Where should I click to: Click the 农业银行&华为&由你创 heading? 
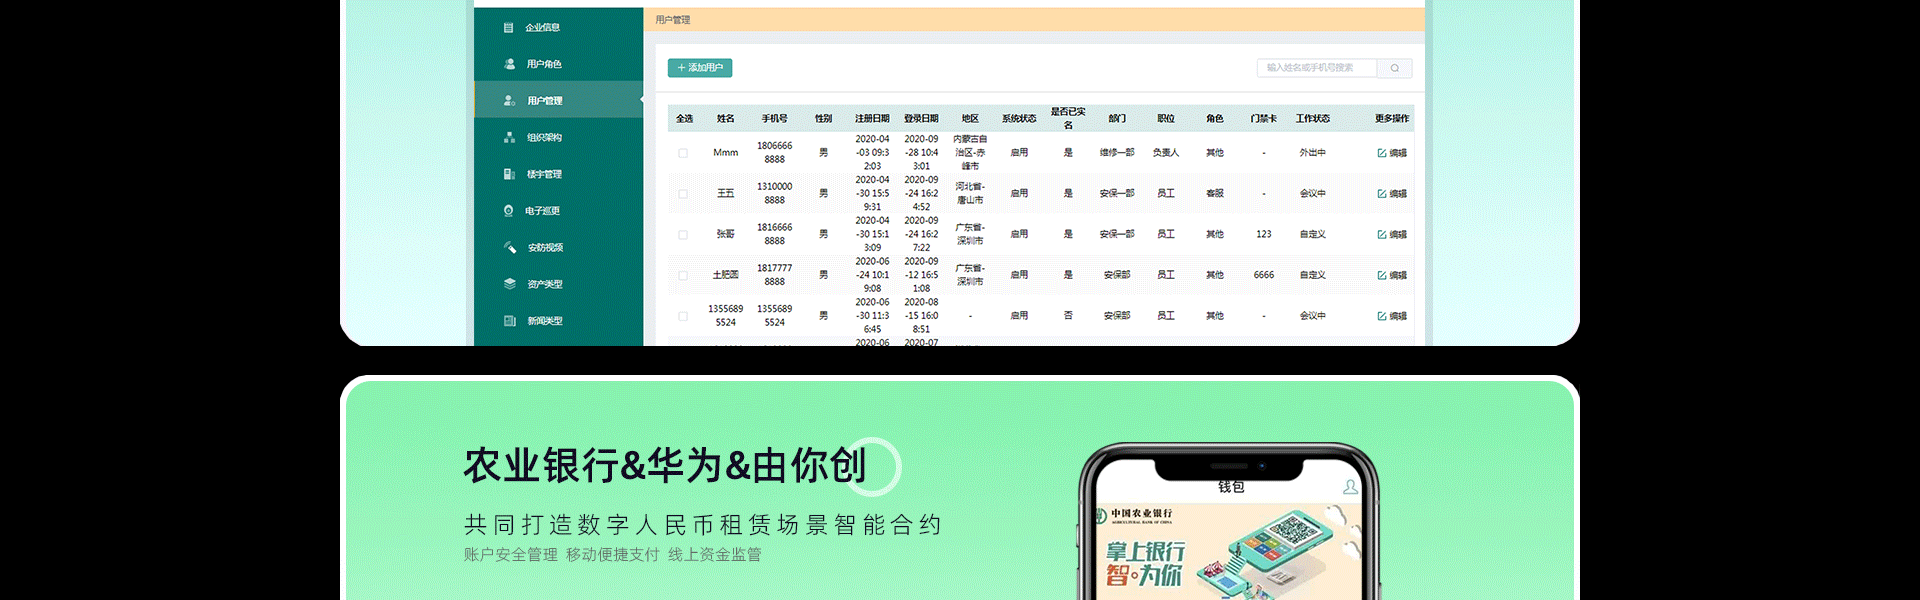click(x=665, y=466)
